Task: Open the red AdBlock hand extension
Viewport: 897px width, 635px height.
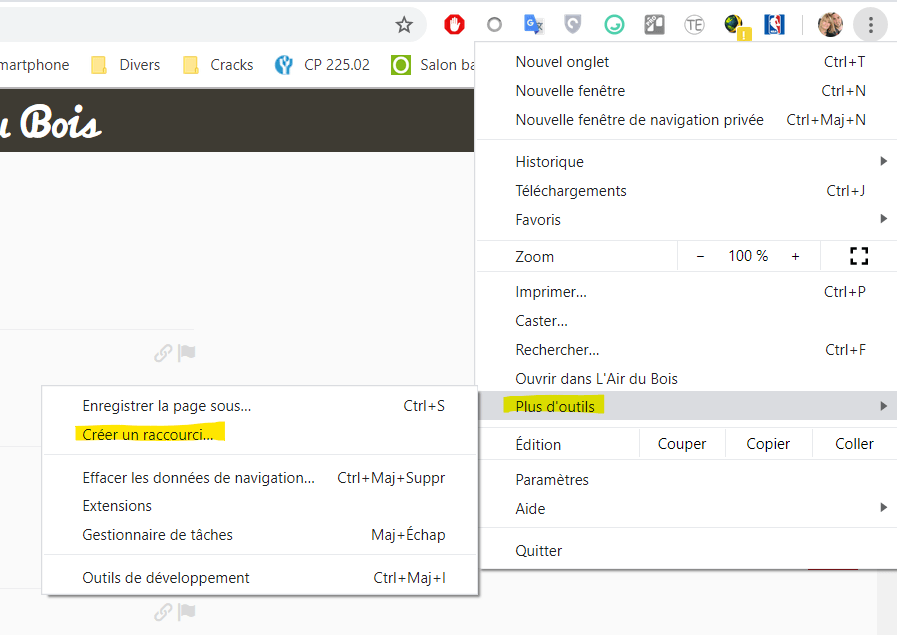Action: pos(454,25)
